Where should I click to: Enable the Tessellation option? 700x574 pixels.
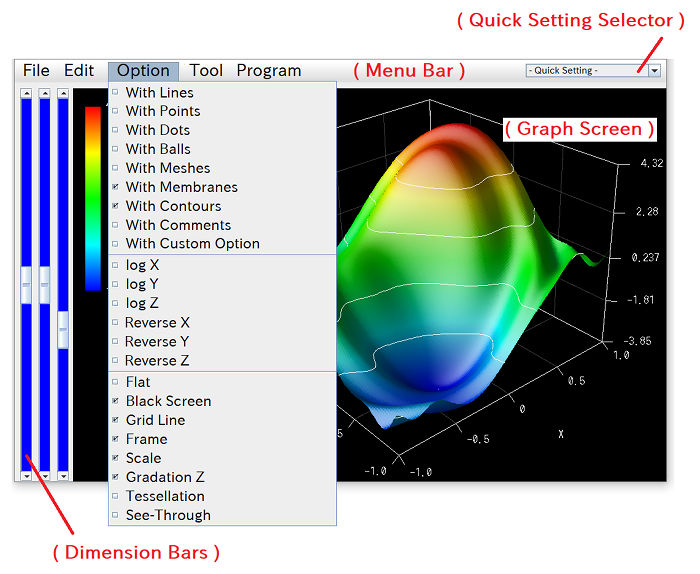[222, 496]
